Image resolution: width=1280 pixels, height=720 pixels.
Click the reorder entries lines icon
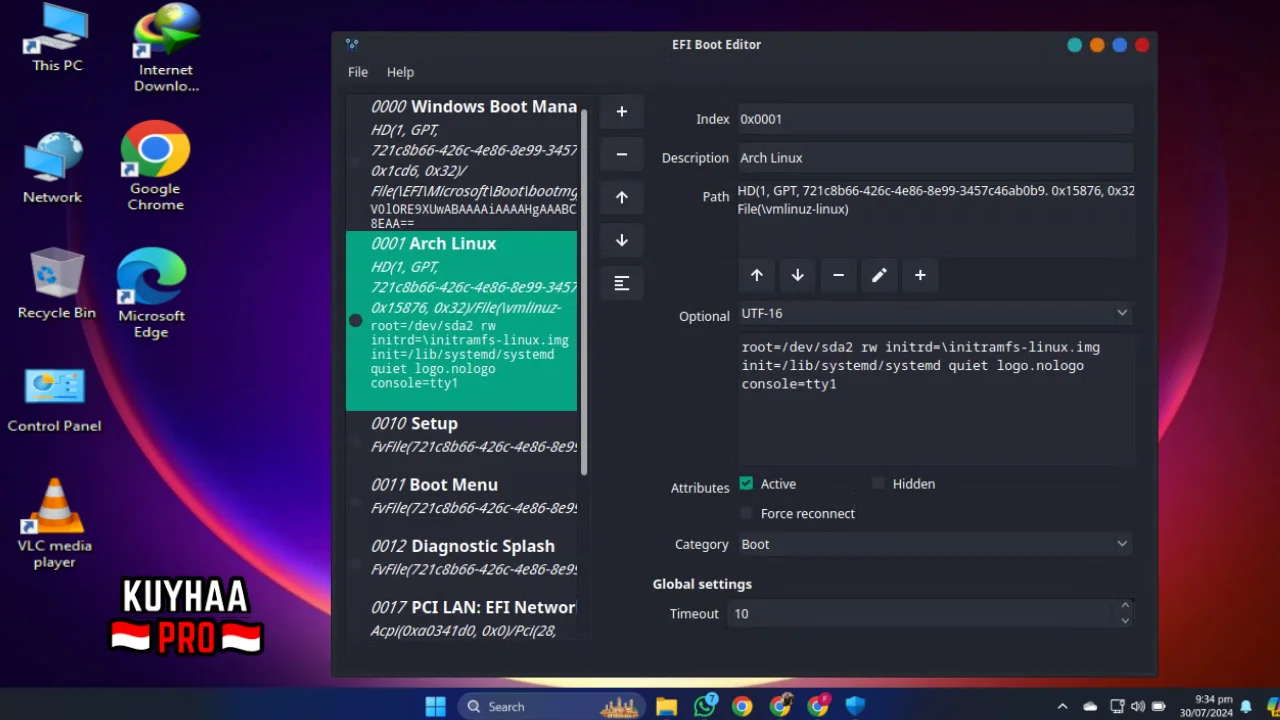point(621,284)
